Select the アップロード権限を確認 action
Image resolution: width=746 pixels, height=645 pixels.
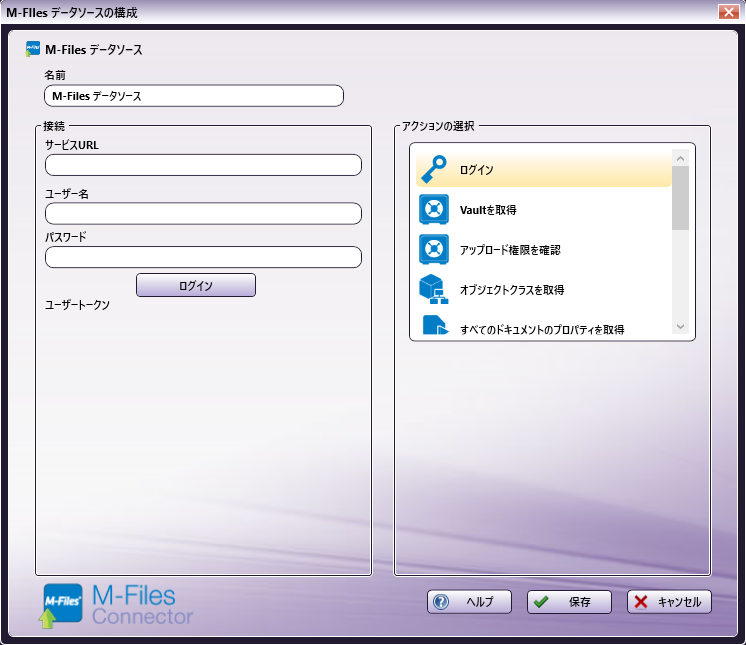pos(543,249)
